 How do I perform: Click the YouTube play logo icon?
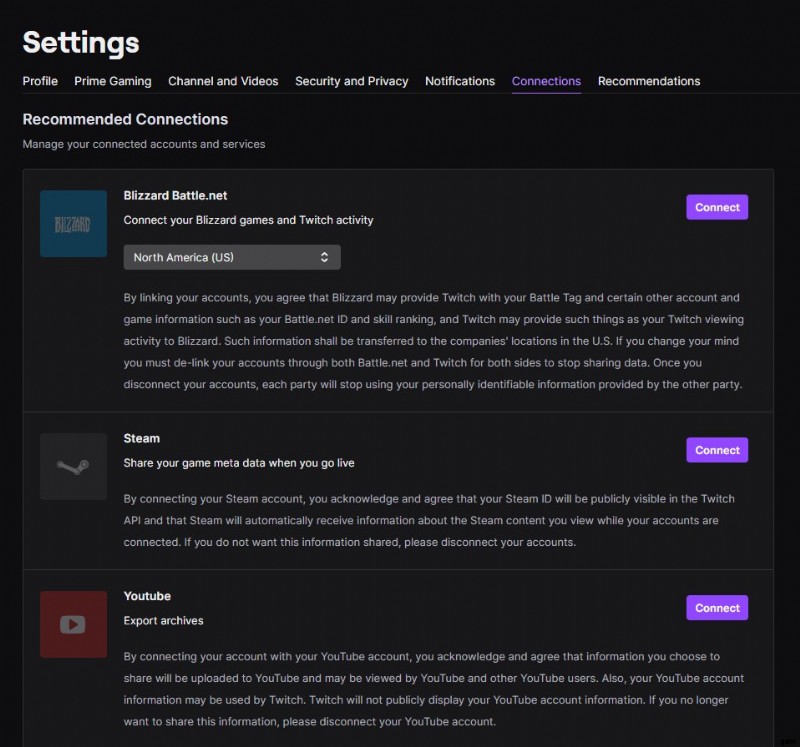coord(73,624)
